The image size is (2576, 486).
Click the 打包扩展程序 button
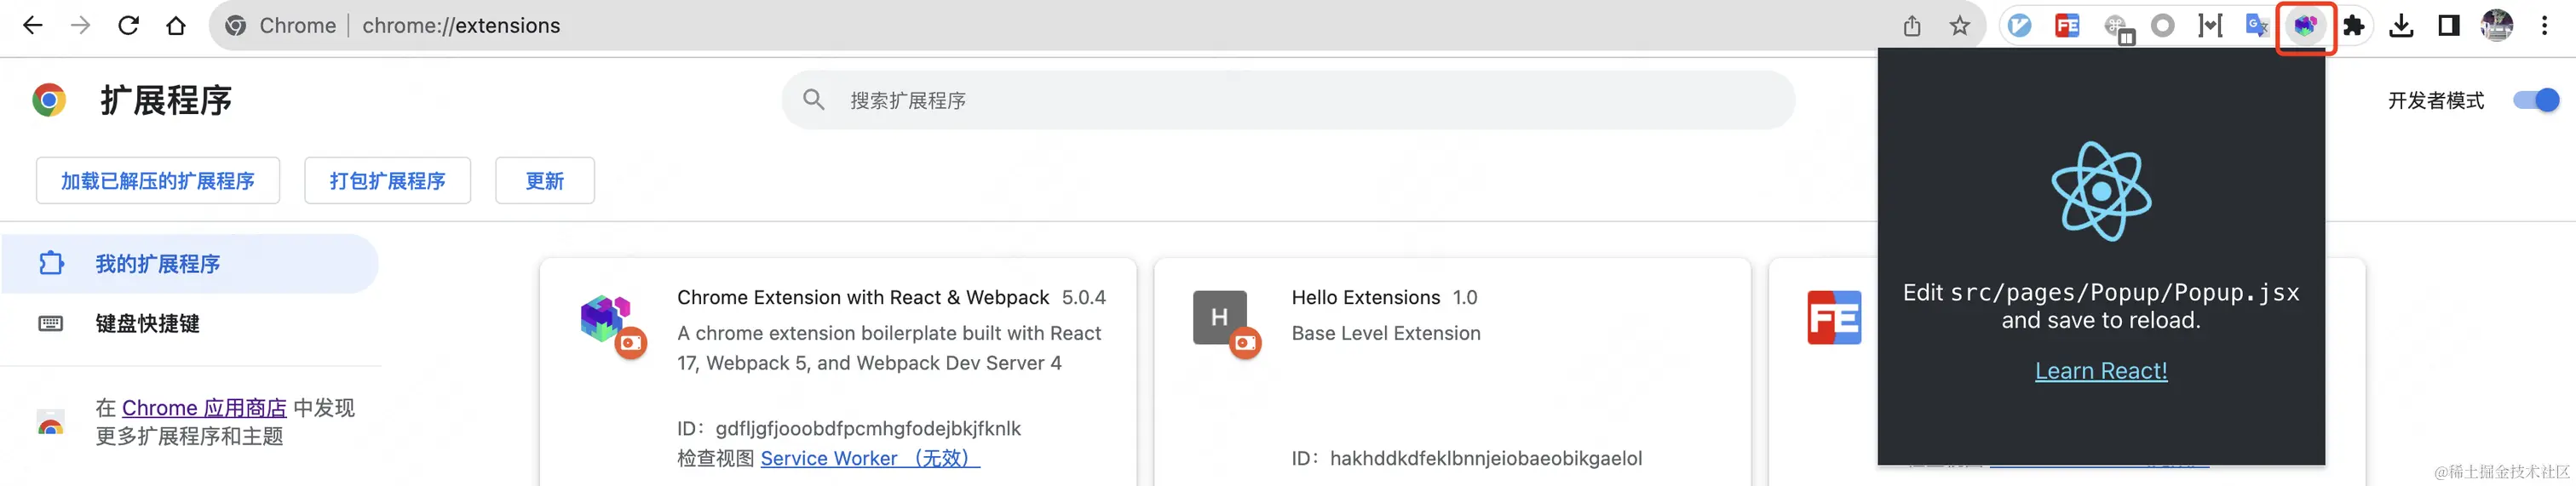tap(387, 181)
